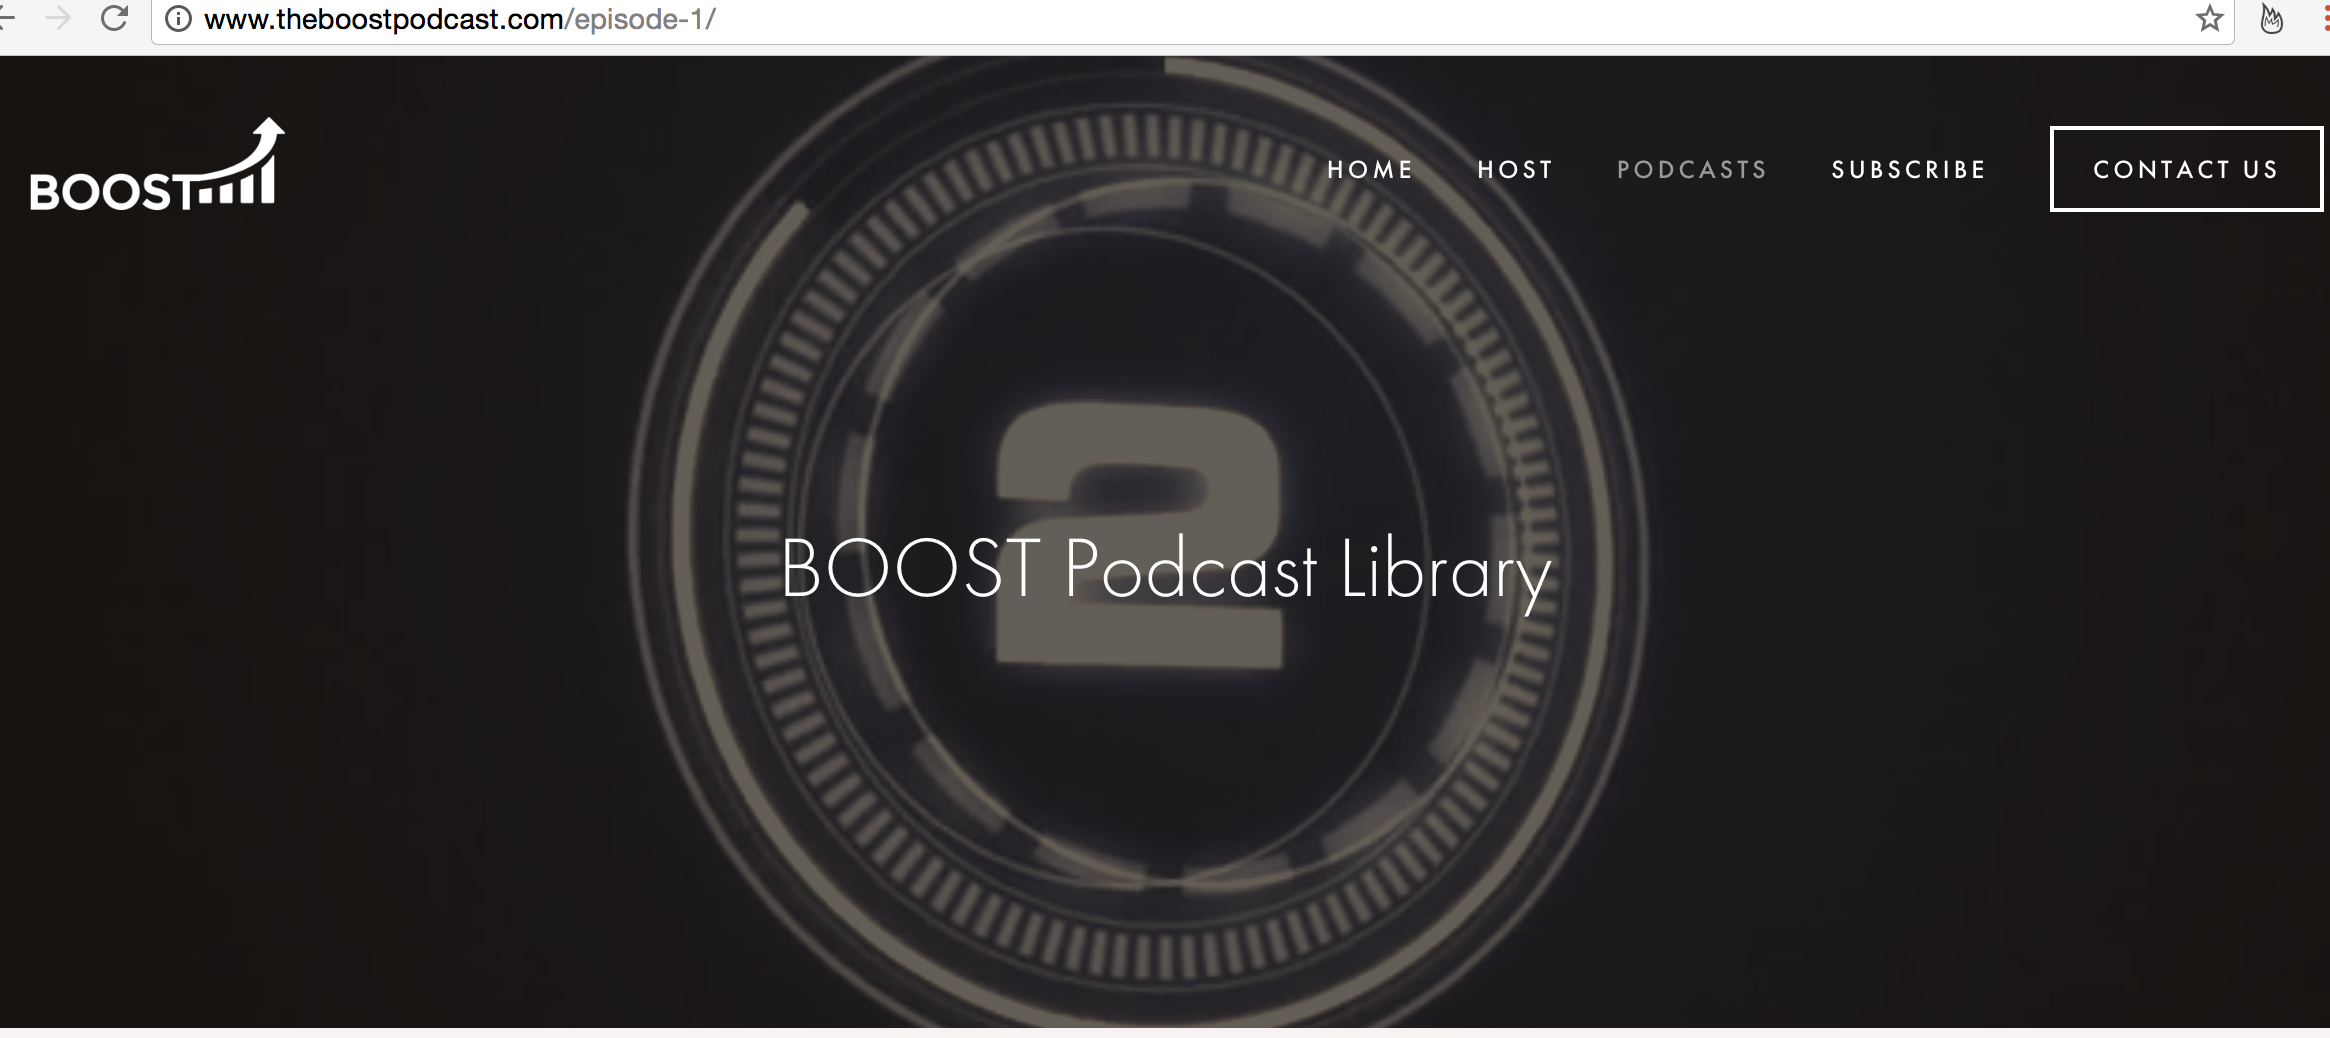
Task: Open the HOST menu item
Action: point(1515,170)
